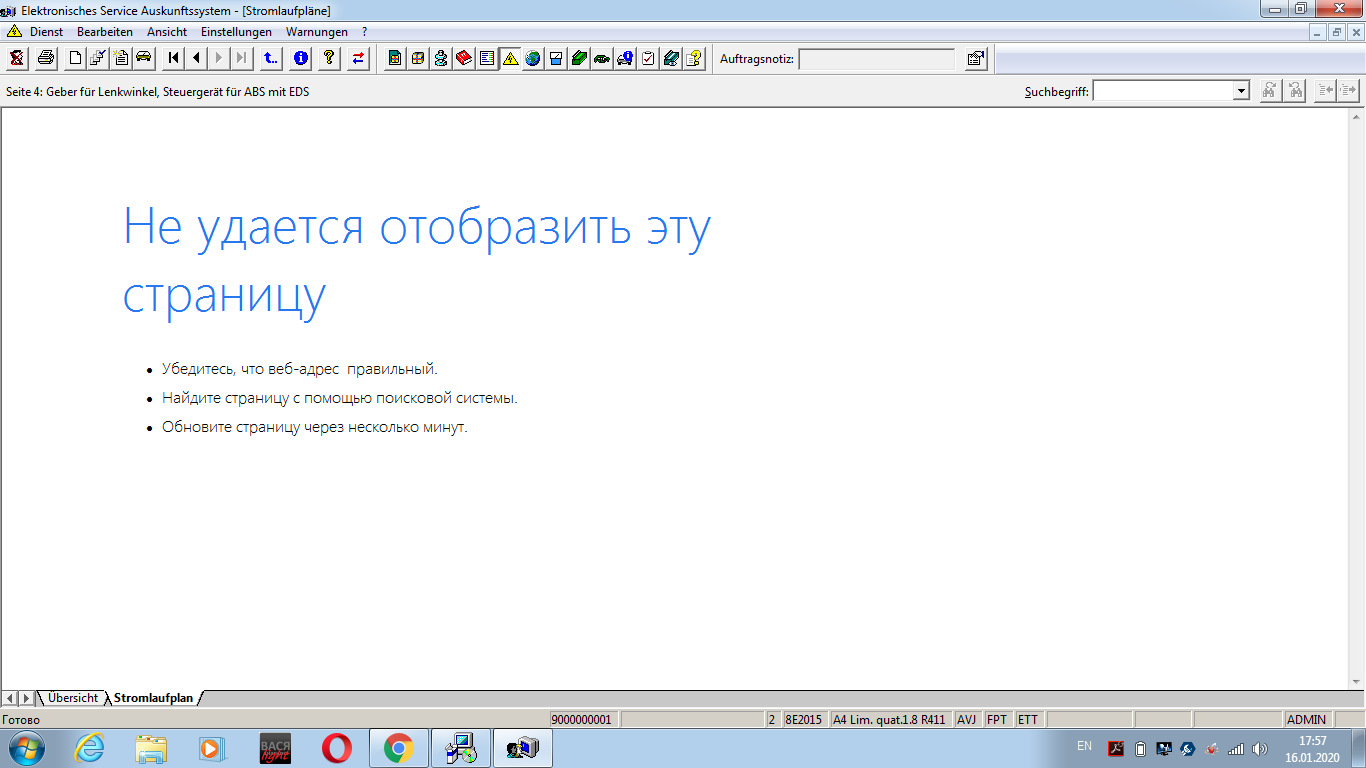
Task: Open the Suchbegriff dropdown arrow
Action: click(1241, 91)
